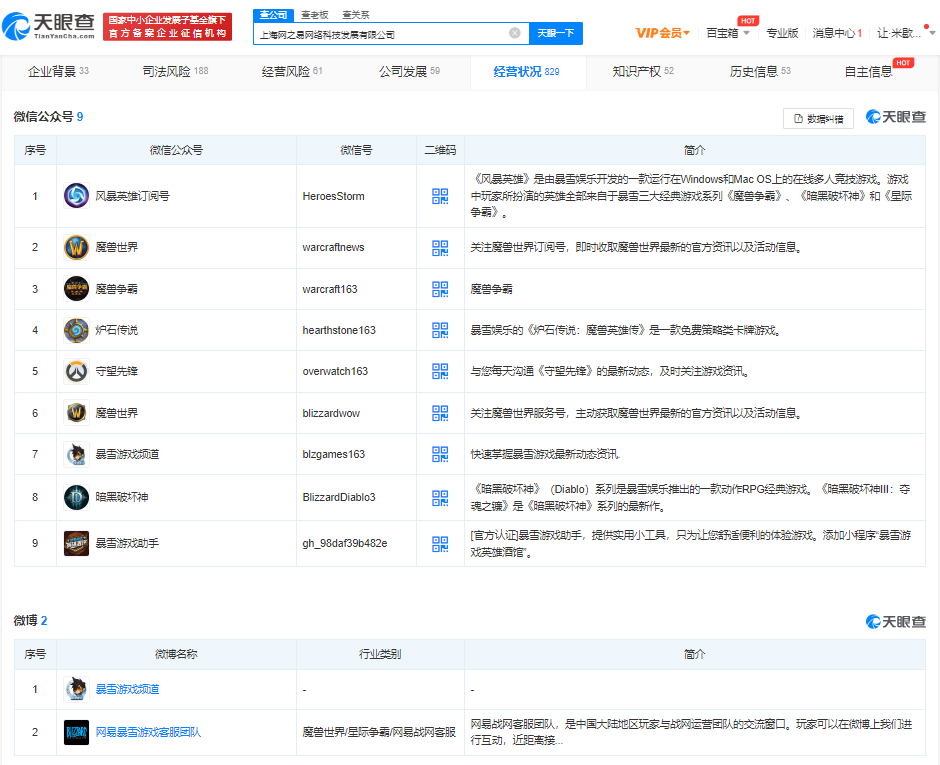Viewport: 940px width, 765px height.
Task: Open QR code for 炉石传说 account
Action: 440,330
